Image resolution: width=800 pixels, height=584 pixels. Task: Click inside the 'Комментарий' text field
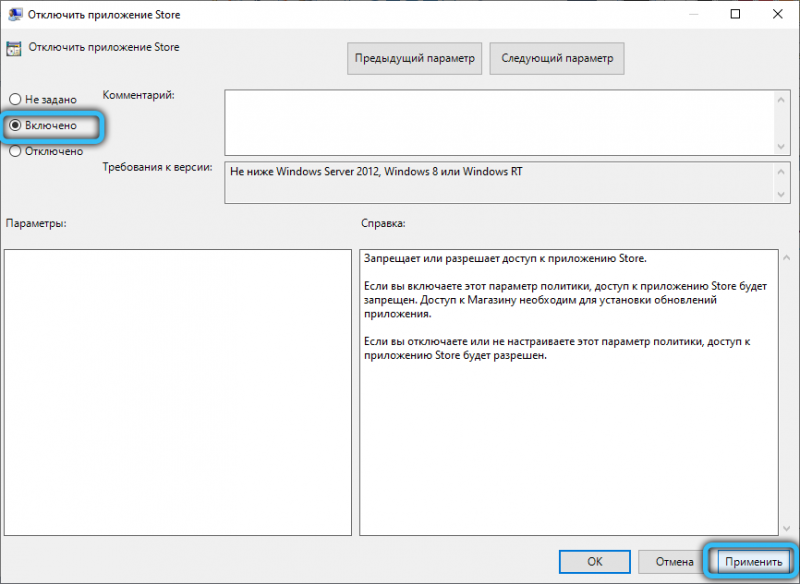tap(497, 123)
